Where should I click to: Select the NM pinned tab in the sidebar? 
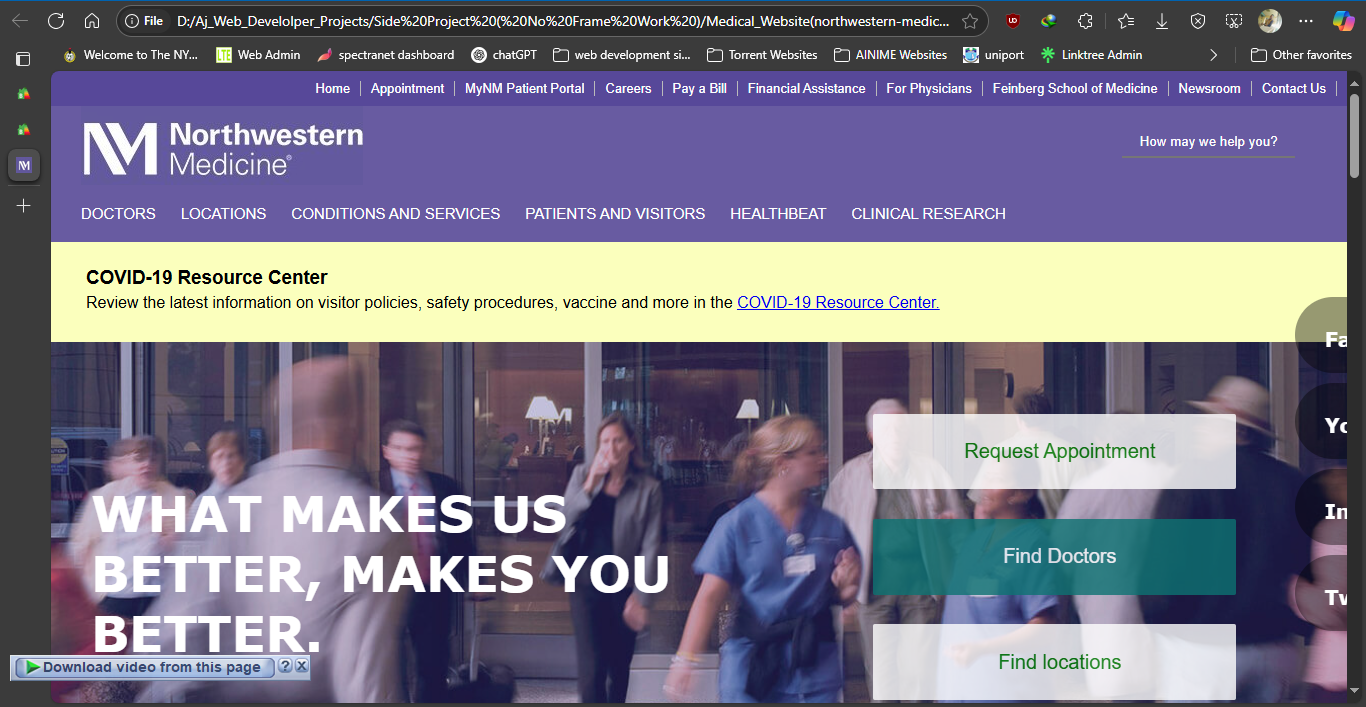(23, 165)
